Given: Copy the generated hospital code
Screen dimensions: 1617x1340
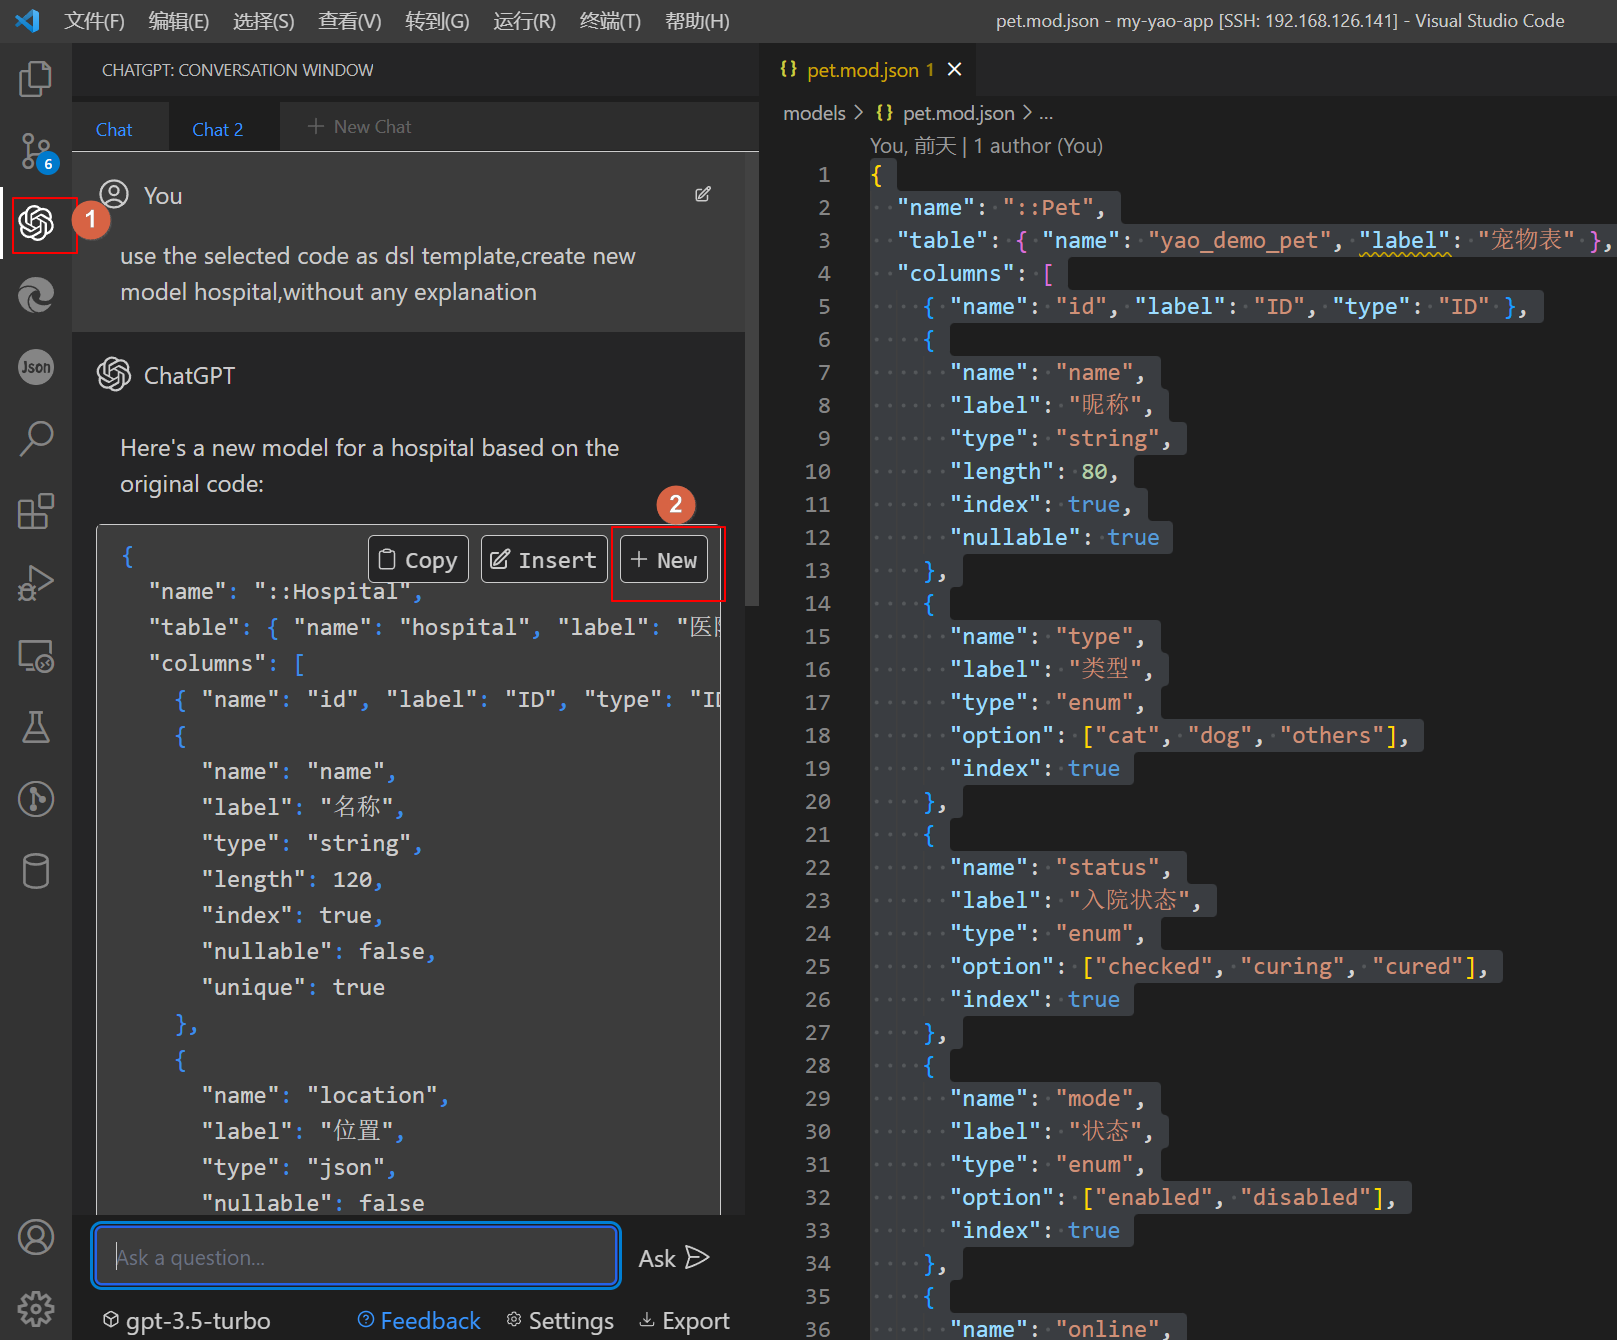Looking at the screenshot, I should tap(418, 560).
